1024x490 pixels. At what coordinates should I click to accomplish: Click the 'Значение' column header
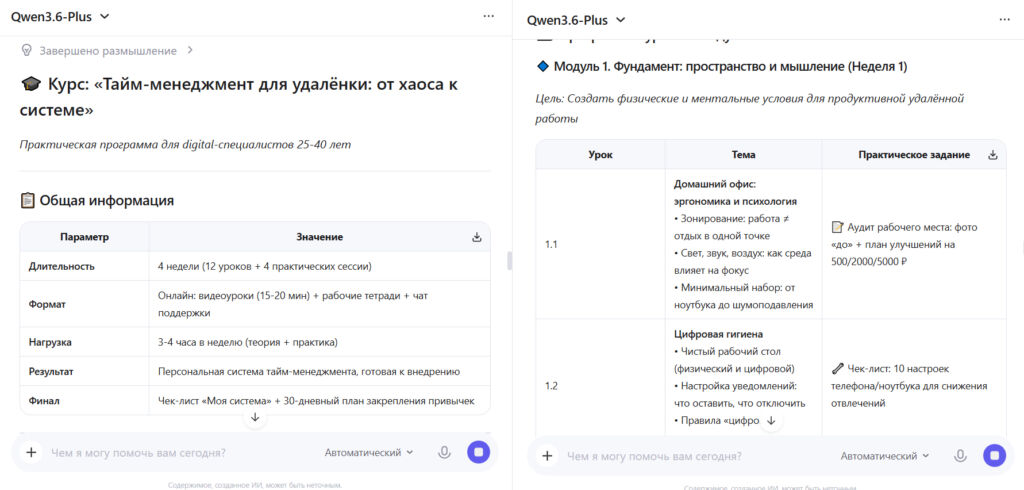pyautogui.click(x=319, y=237)
